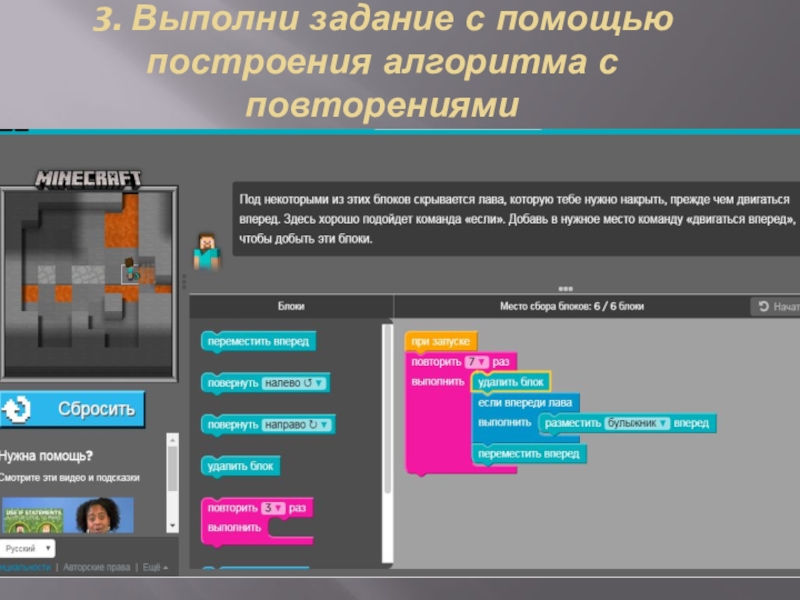The height and width of the screenshot is (600, 800).
Task: Click the help panel scroll-down arrow
Action: pyautogui.click(x=172, y=526)
